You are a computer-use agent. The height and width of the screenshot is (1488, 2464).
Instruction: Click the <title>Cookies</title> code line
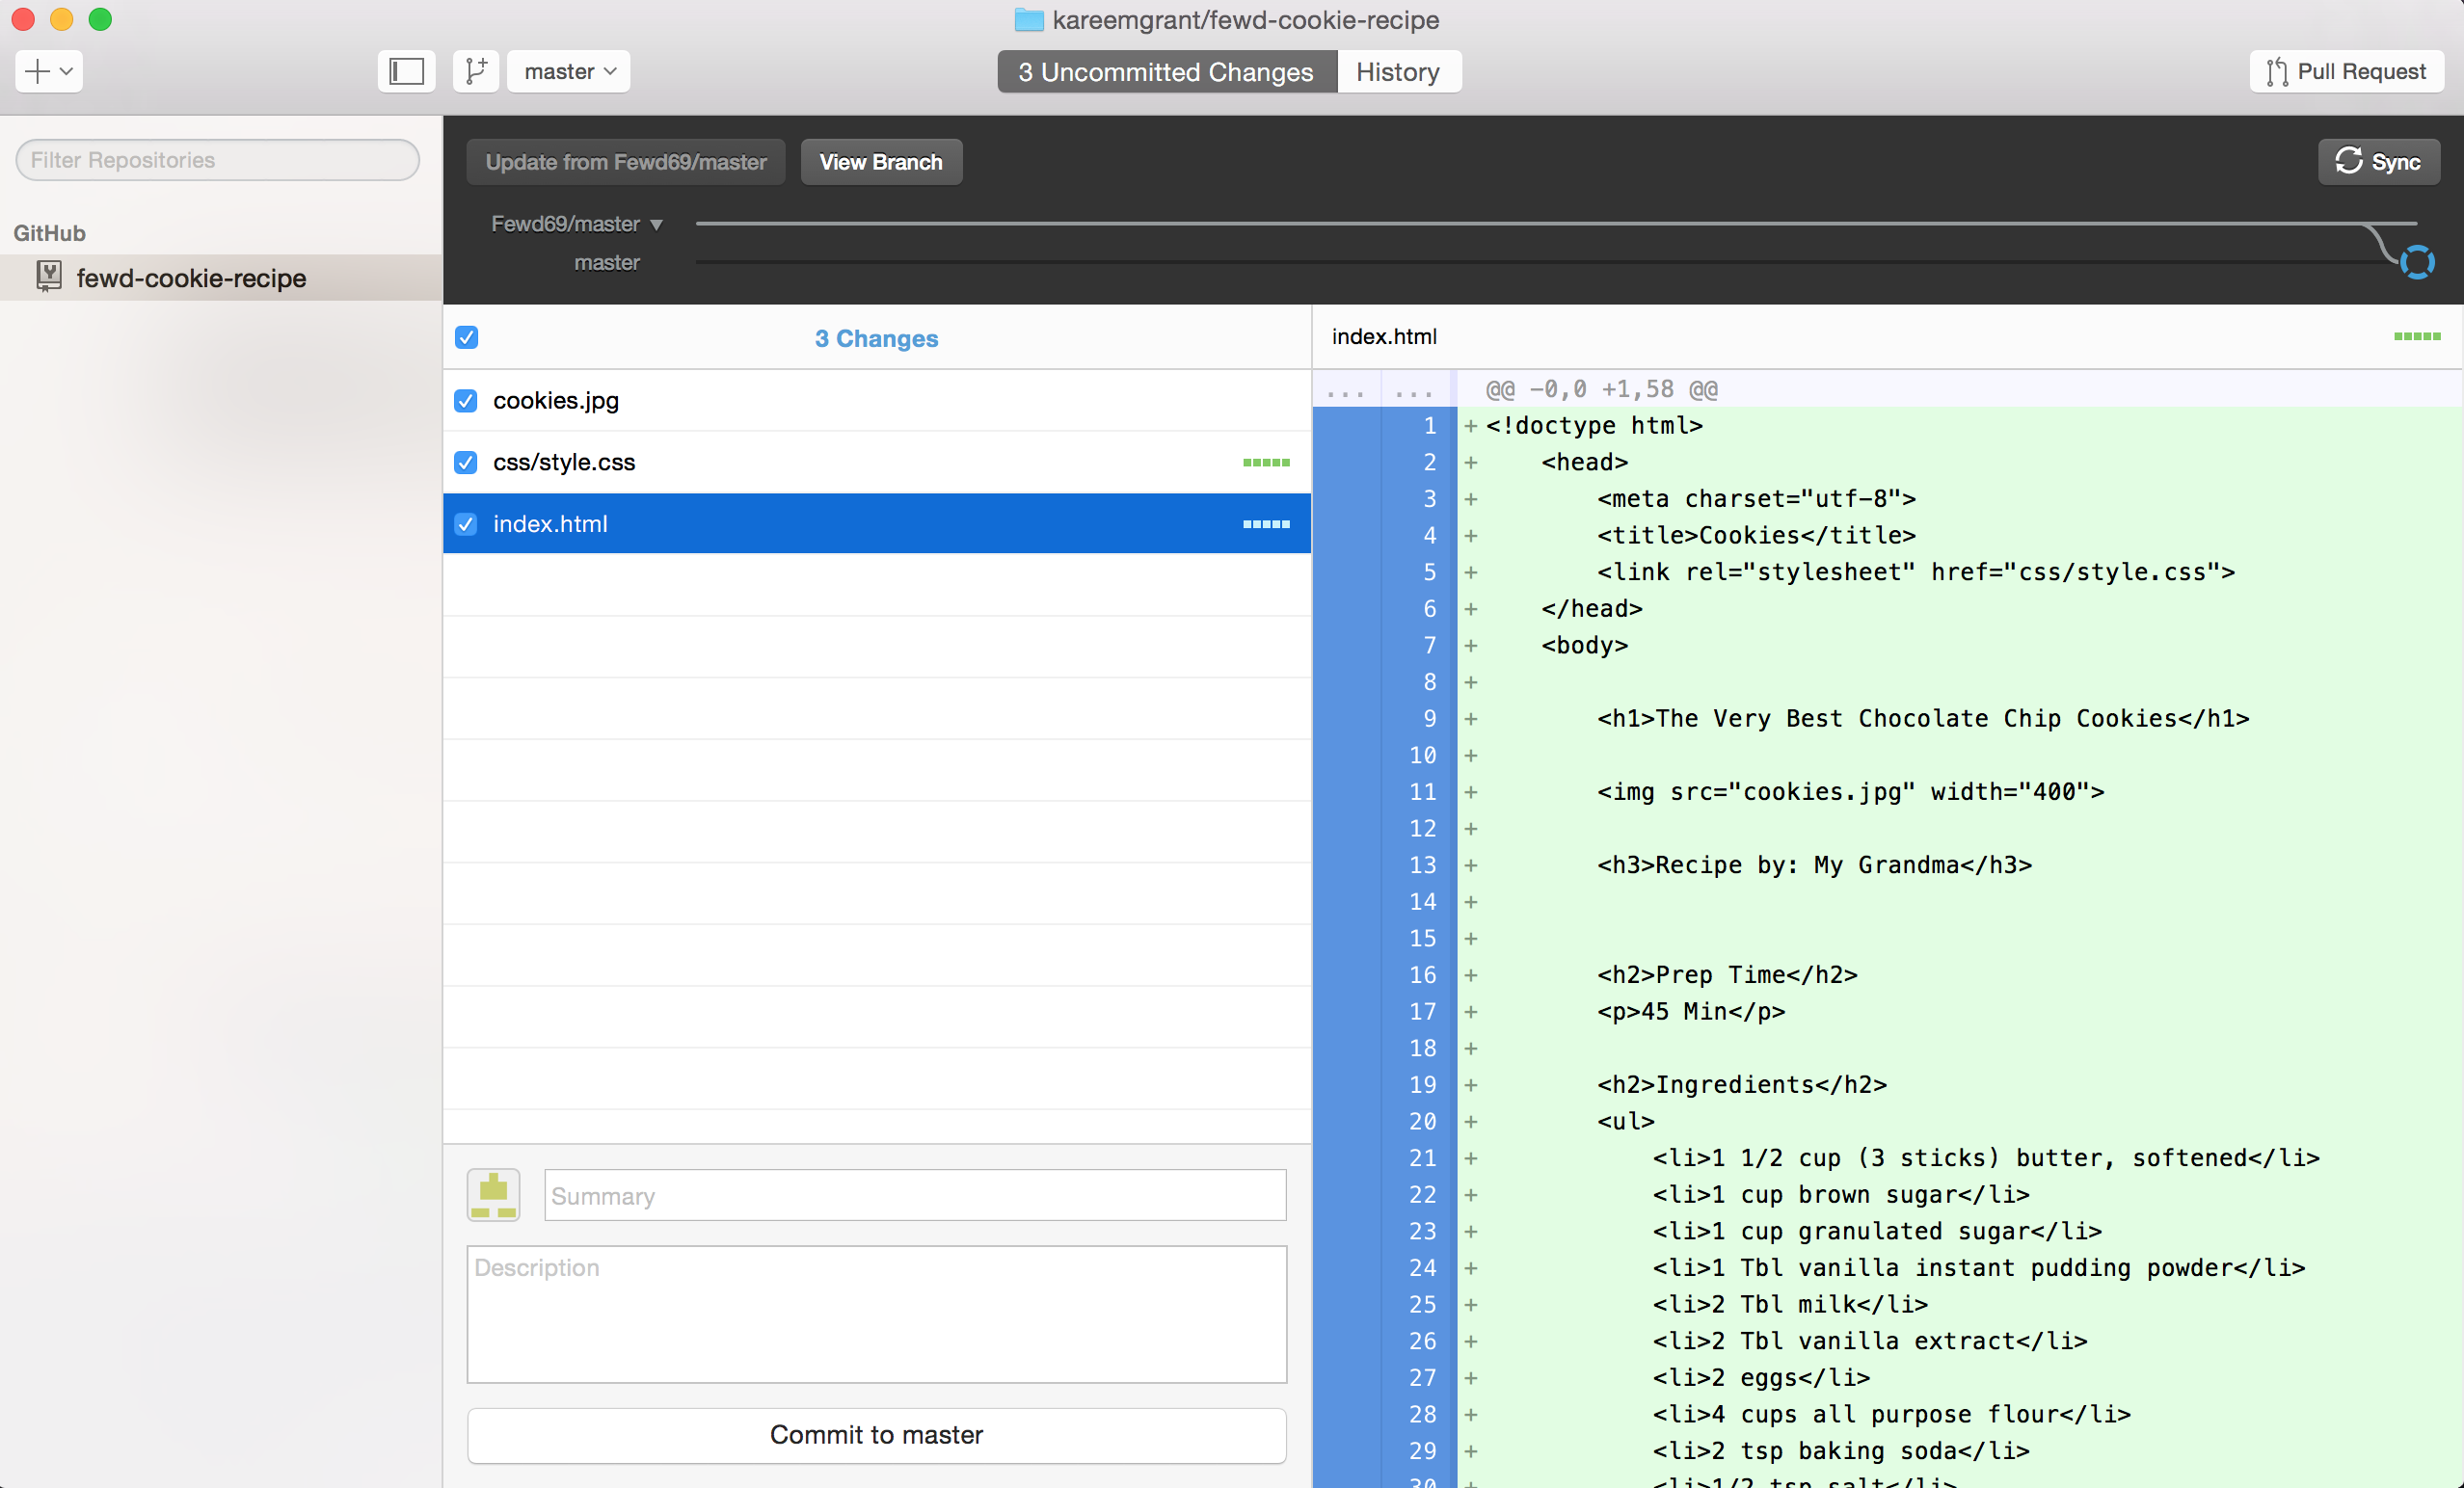pos(1756,536)
